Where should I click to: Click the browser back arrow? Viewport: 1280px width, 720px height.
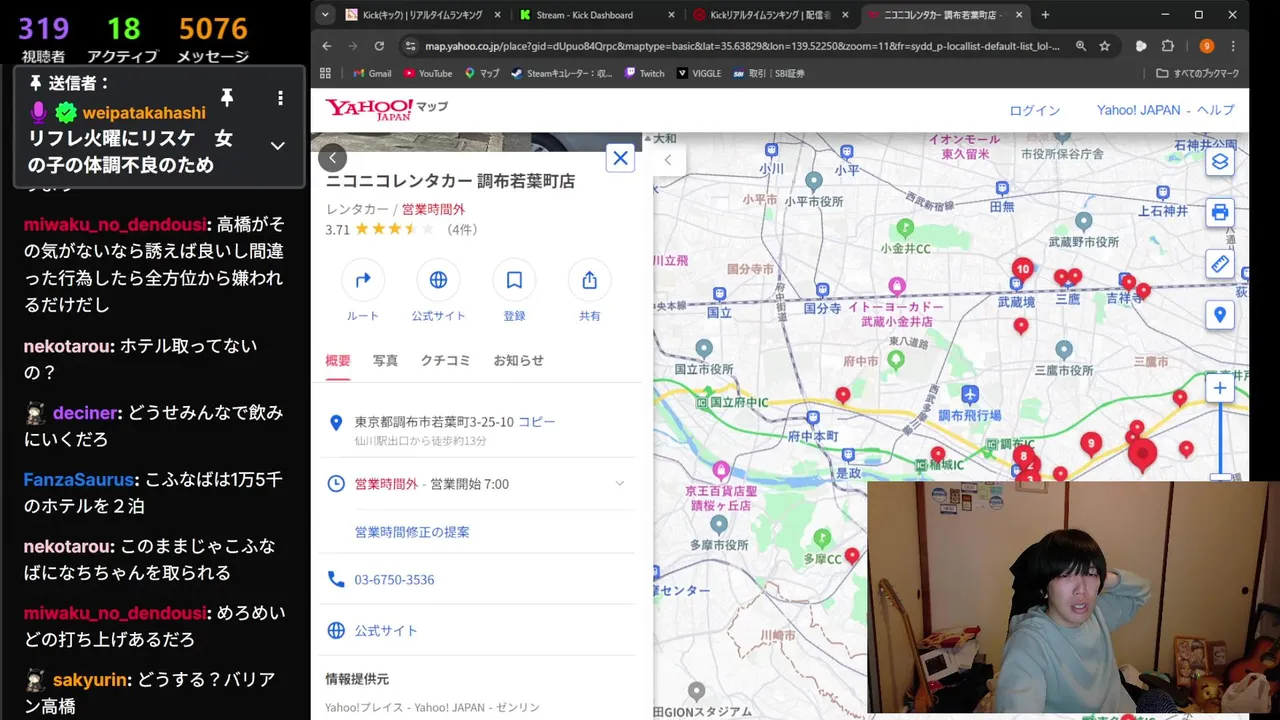pyautogui.click(x=327, y=46)
